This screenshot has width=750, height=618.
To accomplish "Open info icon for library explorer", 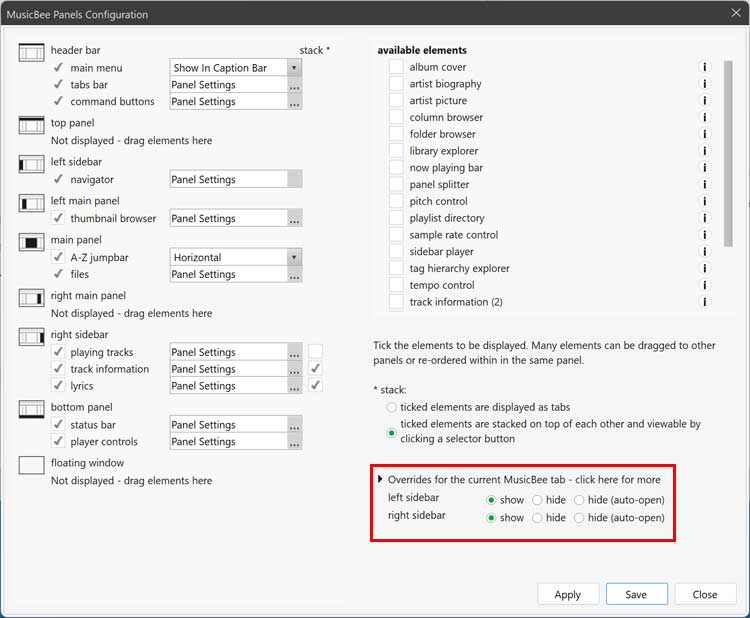I will point(705,151).
